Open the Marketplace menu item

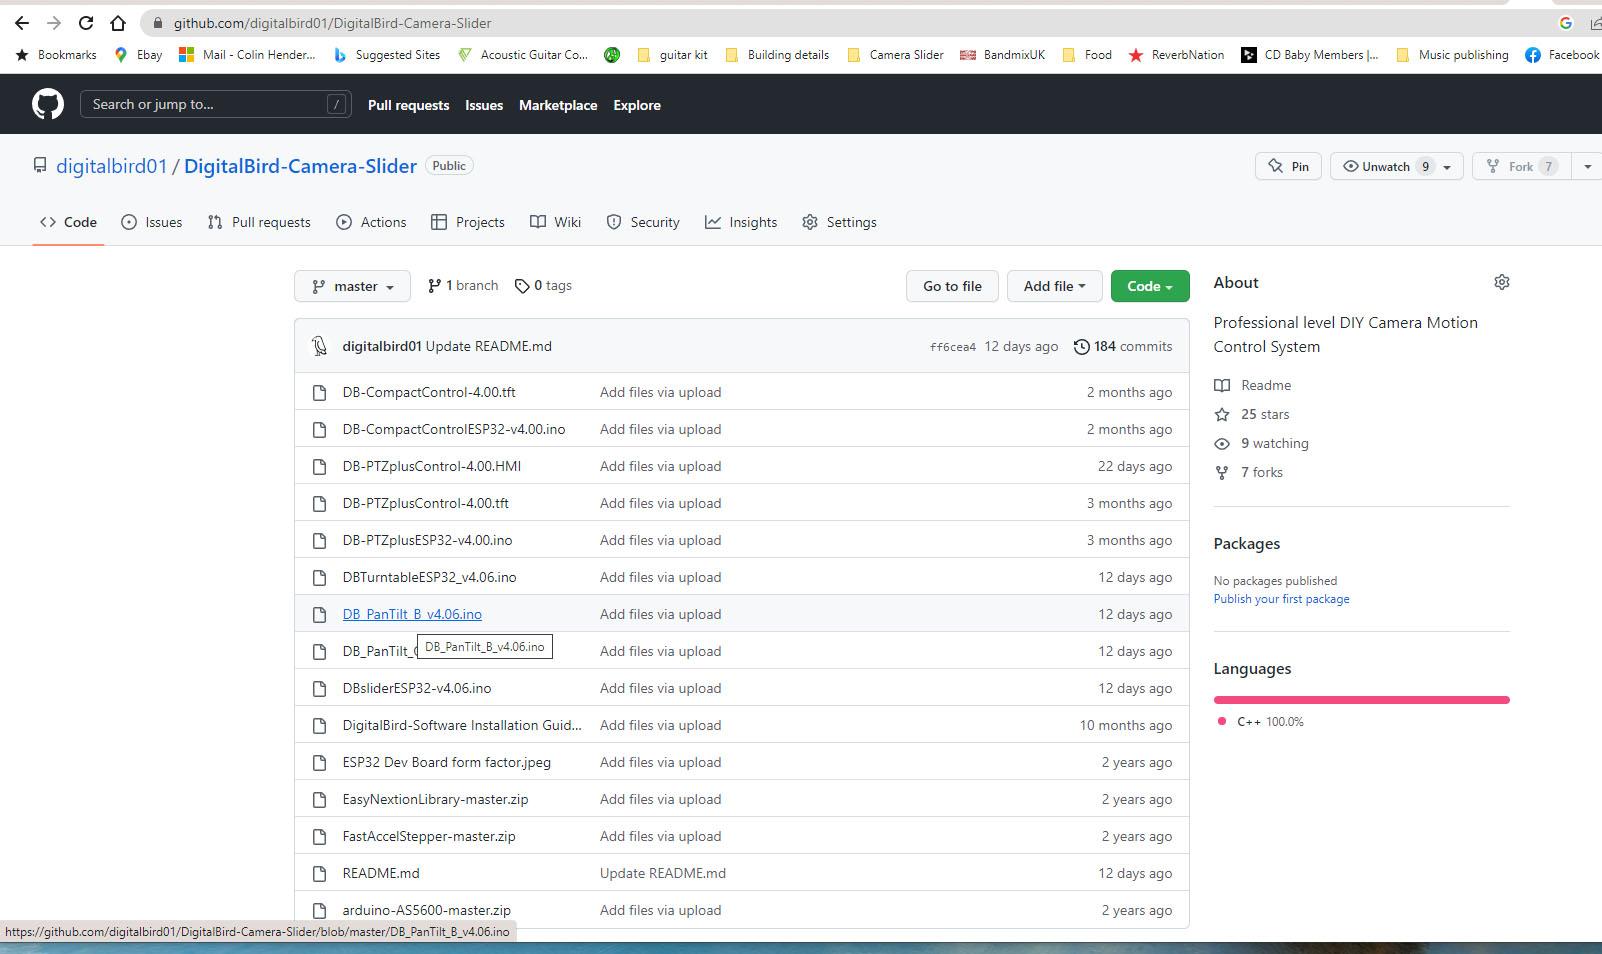pos(558,104)
